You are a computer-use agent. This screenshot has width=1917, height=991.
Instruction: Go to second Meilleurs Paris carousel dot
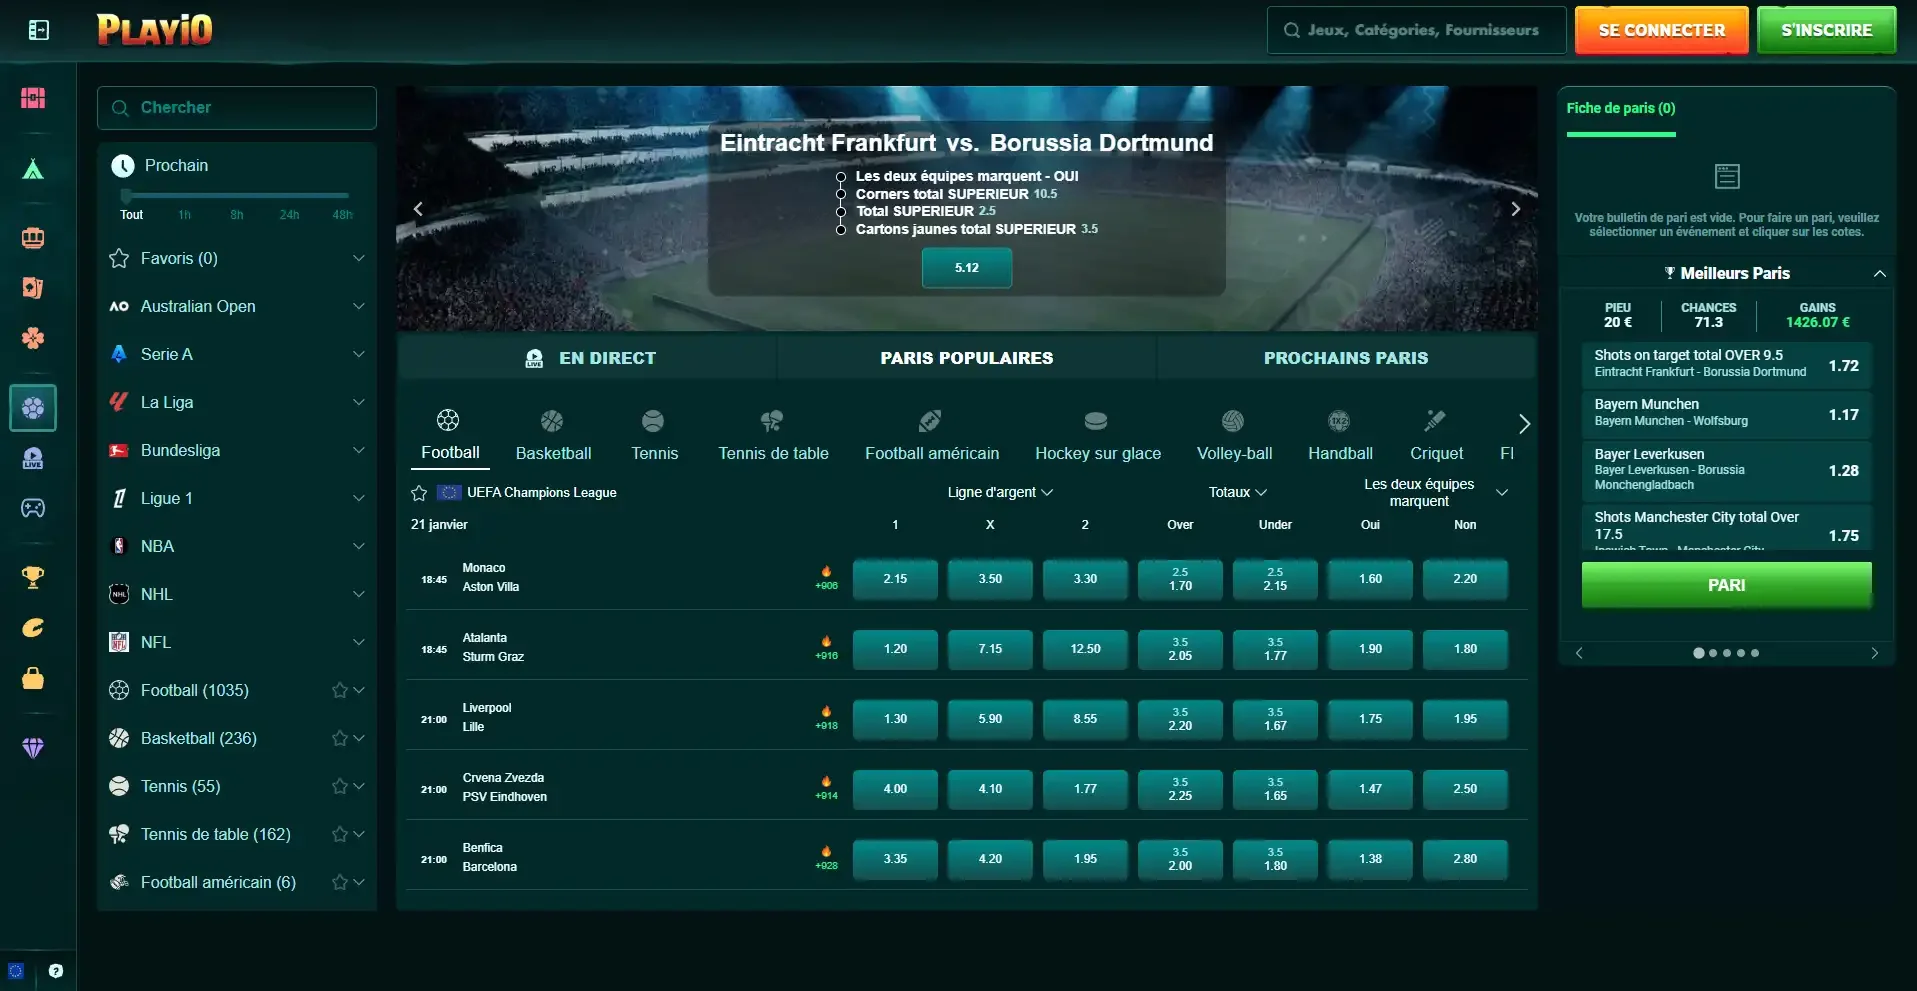coord(1713,653)
